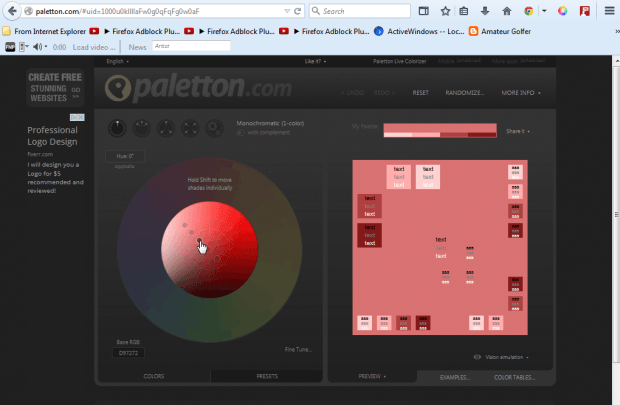Expand the MORE INFO dropdown
620x405 pixels.
click(x=521, y=93)
